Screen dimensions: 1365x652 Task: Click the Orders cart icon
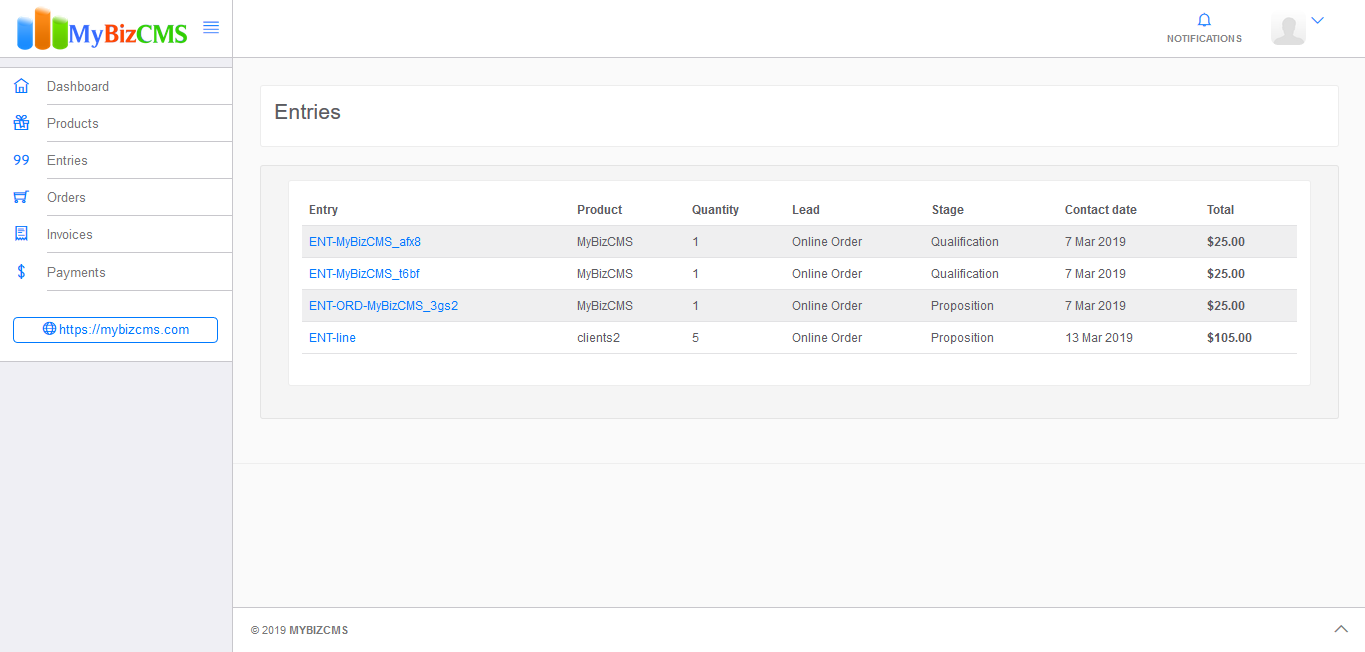point(21,197)
